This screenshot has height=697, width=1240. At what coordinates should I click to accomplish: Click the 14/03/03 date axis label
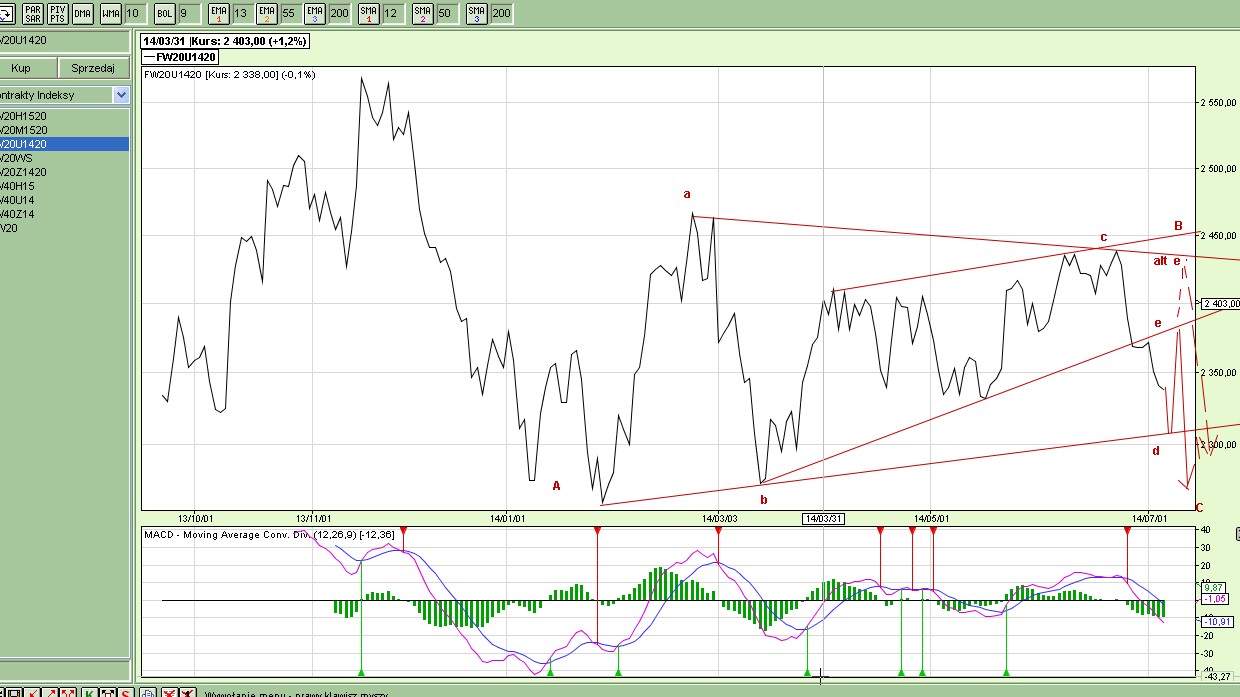point(719,517)
